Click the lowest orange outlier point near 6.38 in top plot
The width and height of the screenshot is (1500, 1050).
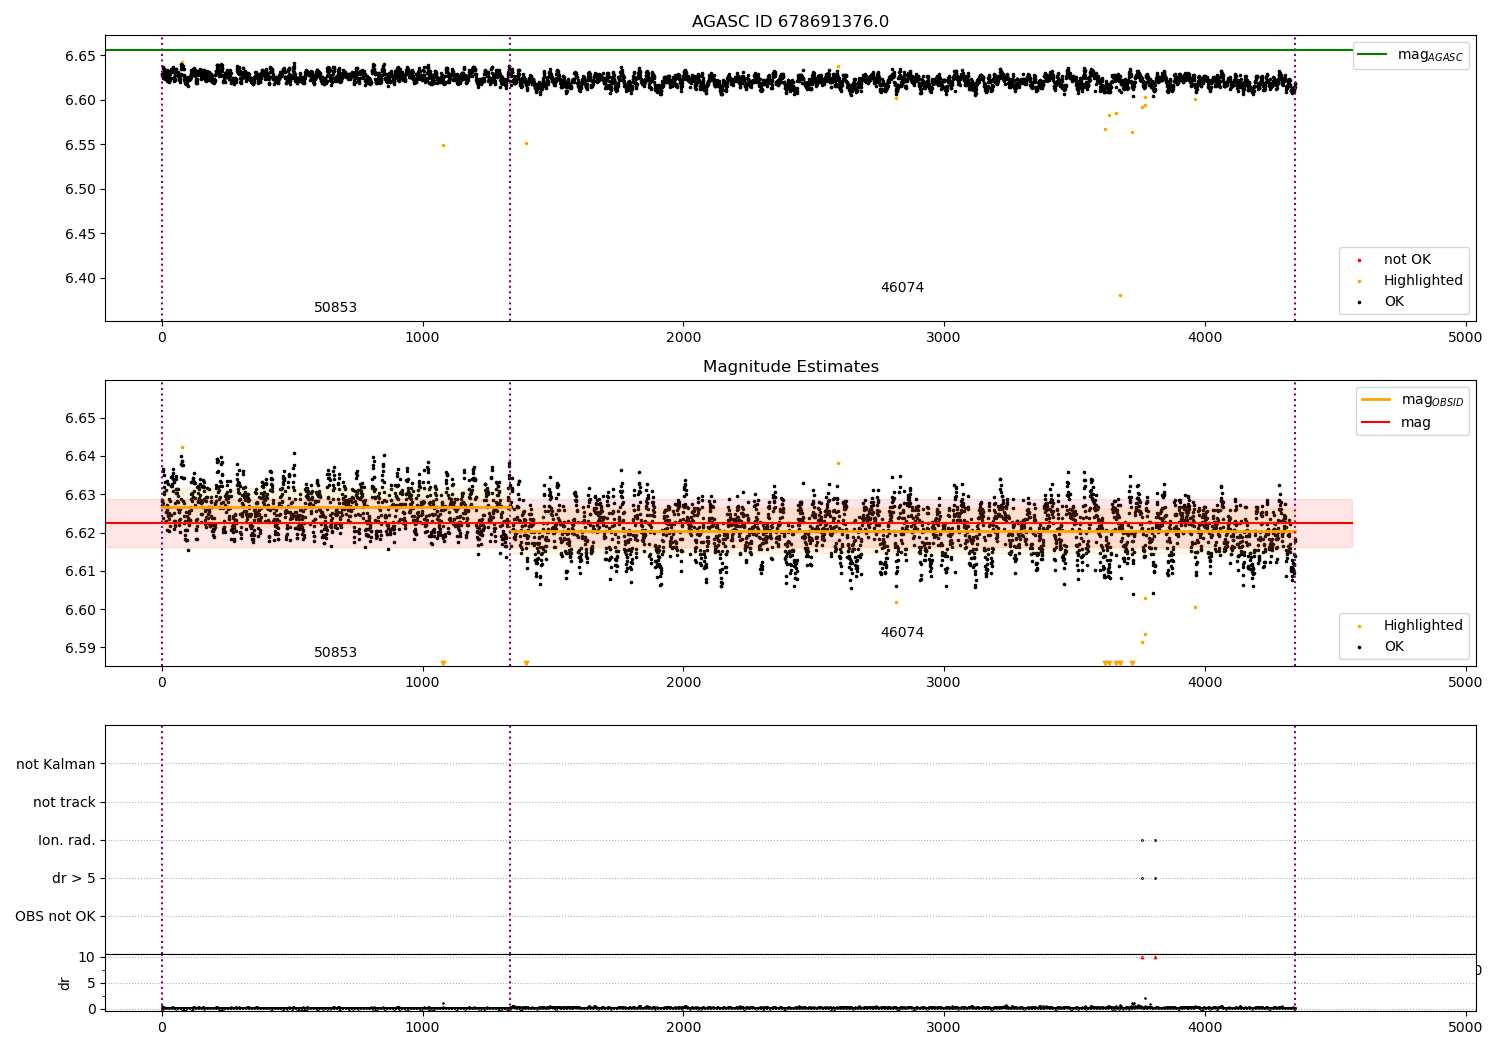click(1120, 295)
